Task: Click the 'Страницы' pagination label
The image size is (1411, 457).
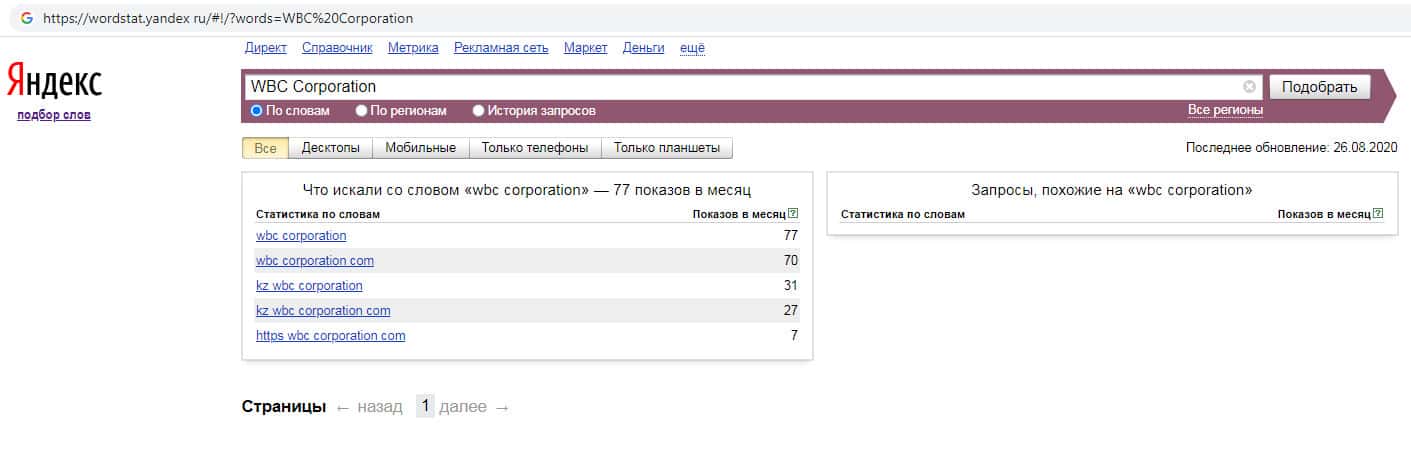Action: [284, 407]
